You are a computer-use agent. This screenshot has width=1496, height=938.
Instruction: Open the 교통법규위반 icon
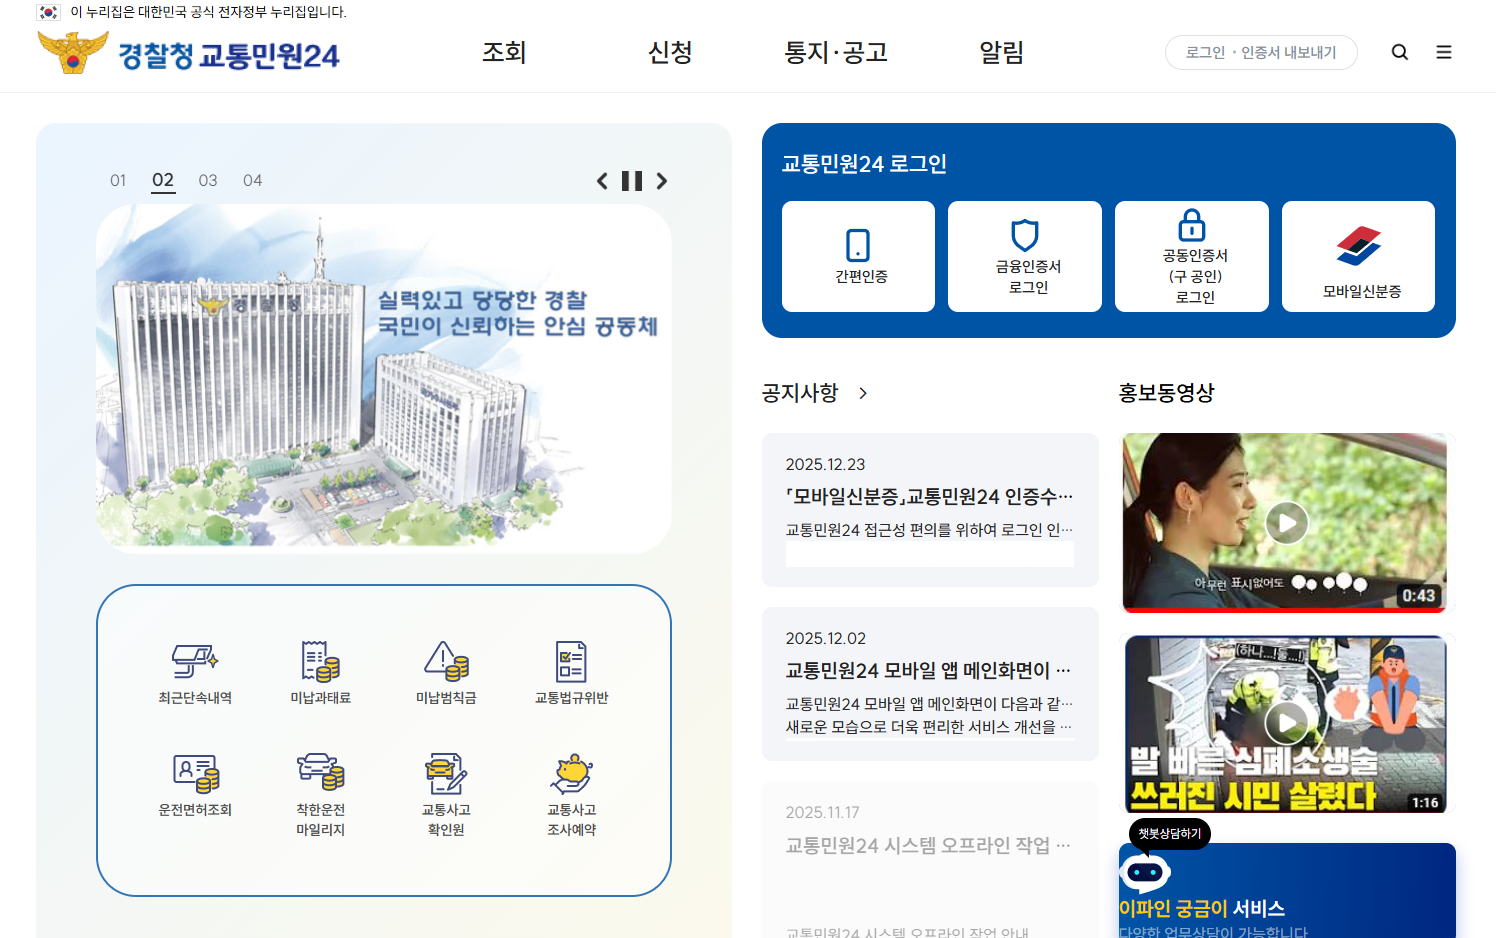pyautogui.click(x=571, y=673)
